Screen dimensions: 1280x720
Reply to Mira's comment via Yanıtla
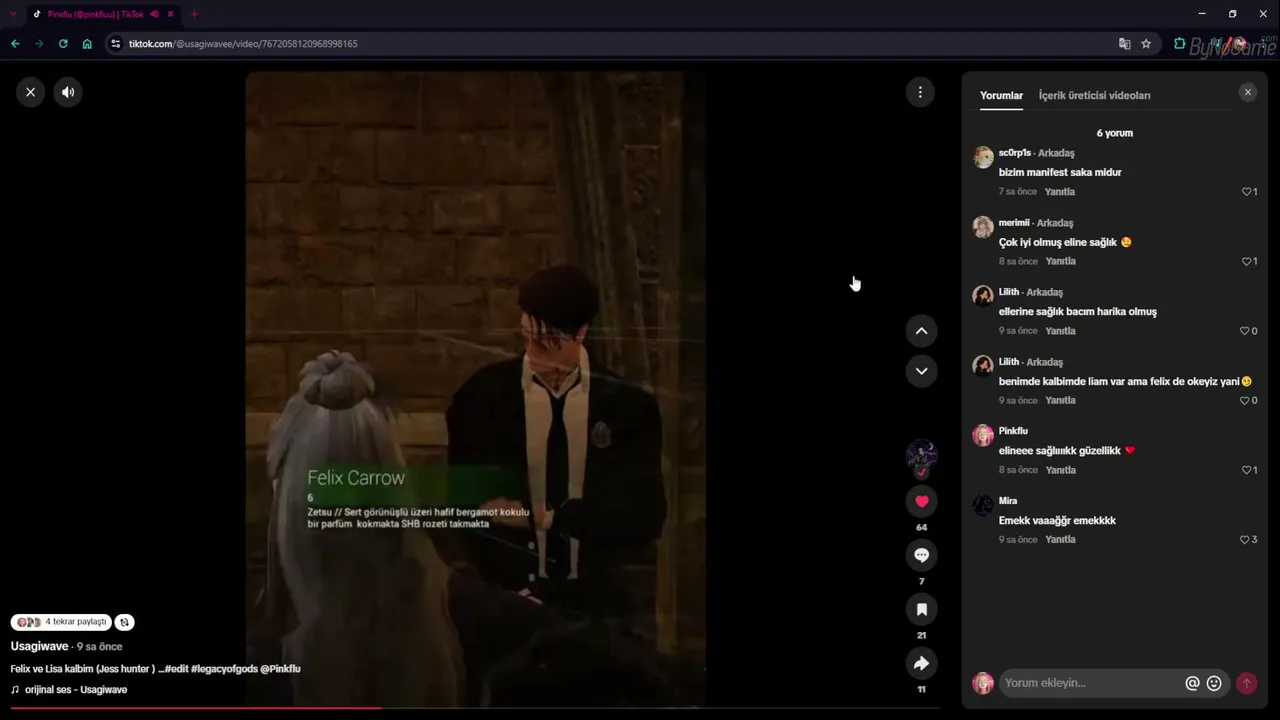tap(1060, 540)
